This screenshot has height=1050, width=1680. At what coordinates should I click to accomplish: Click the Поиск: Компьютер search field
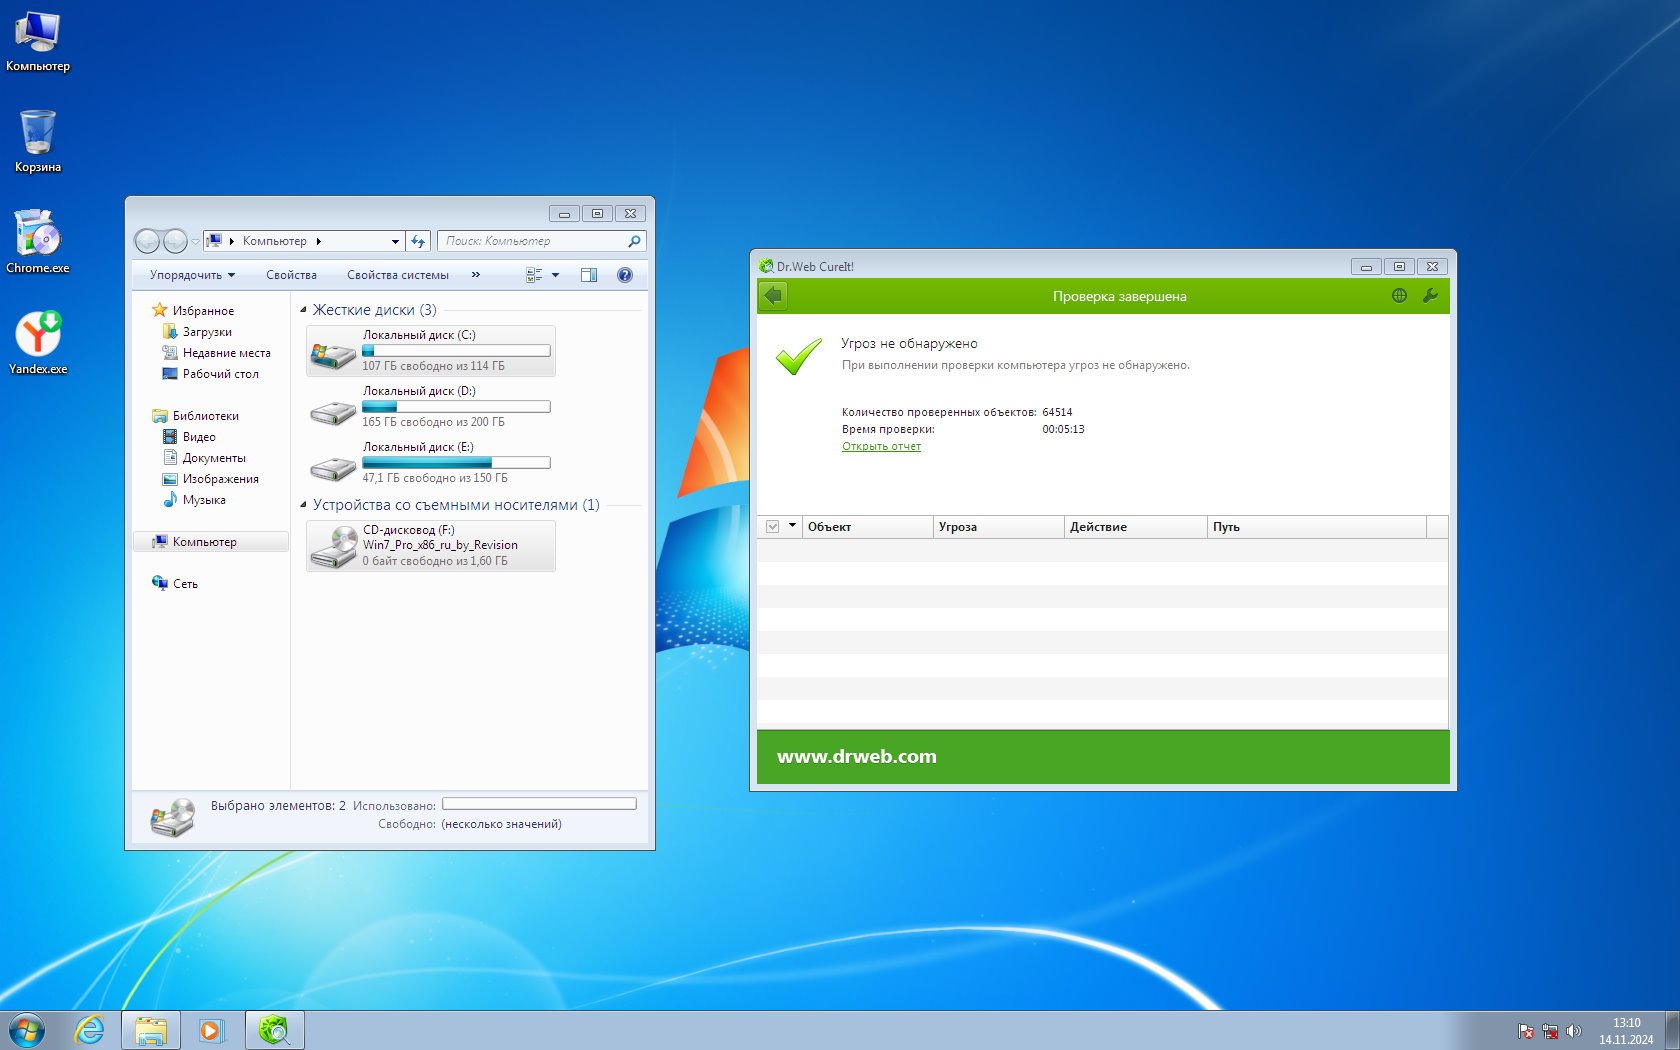(x=534, y=241)
